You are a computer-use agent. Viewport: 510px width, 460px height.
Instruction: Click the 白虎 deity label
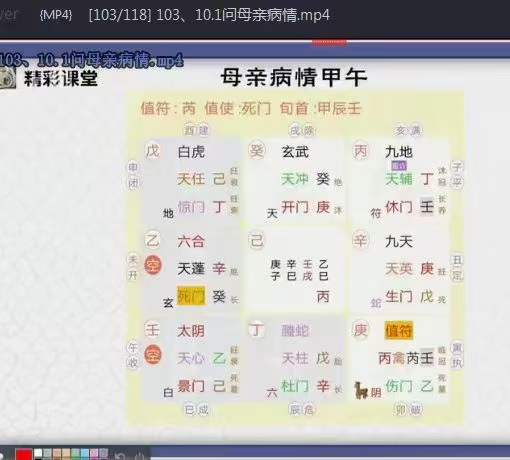tap(191, 152)
